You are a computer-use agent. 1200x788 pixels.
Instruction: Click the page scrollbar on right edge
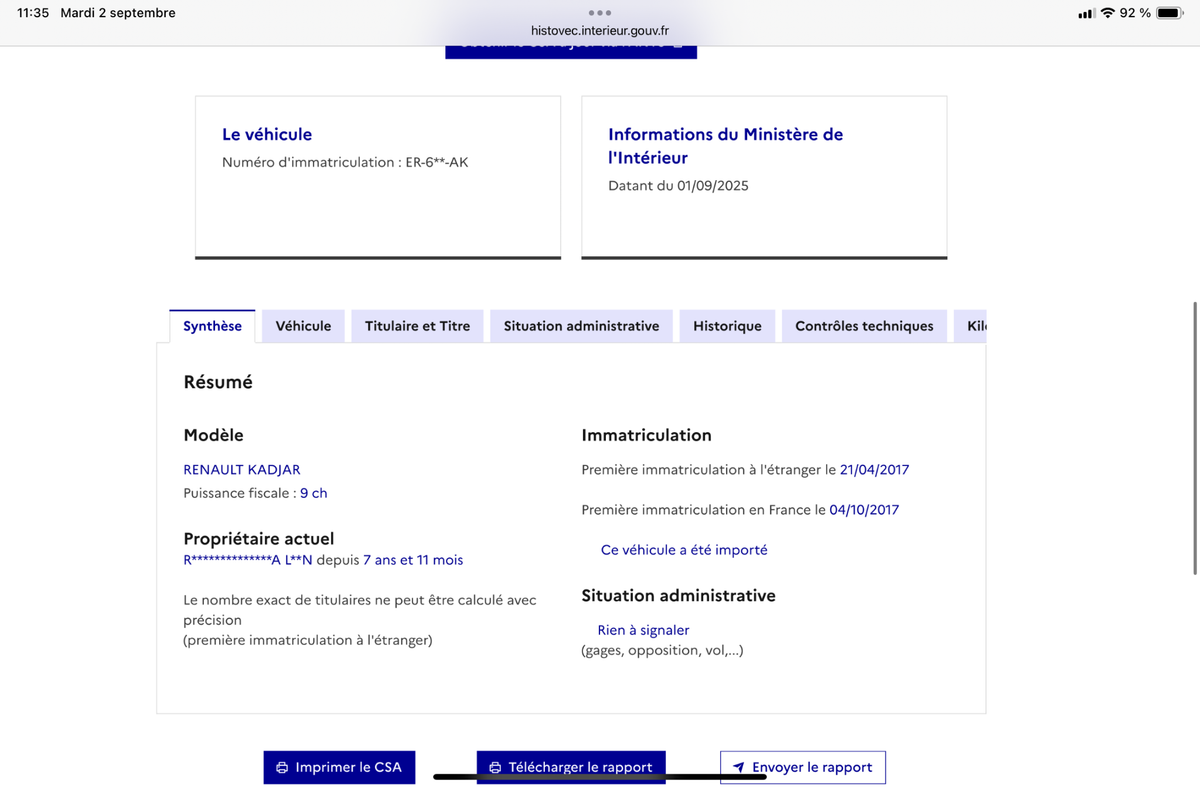coord(1196,437)
